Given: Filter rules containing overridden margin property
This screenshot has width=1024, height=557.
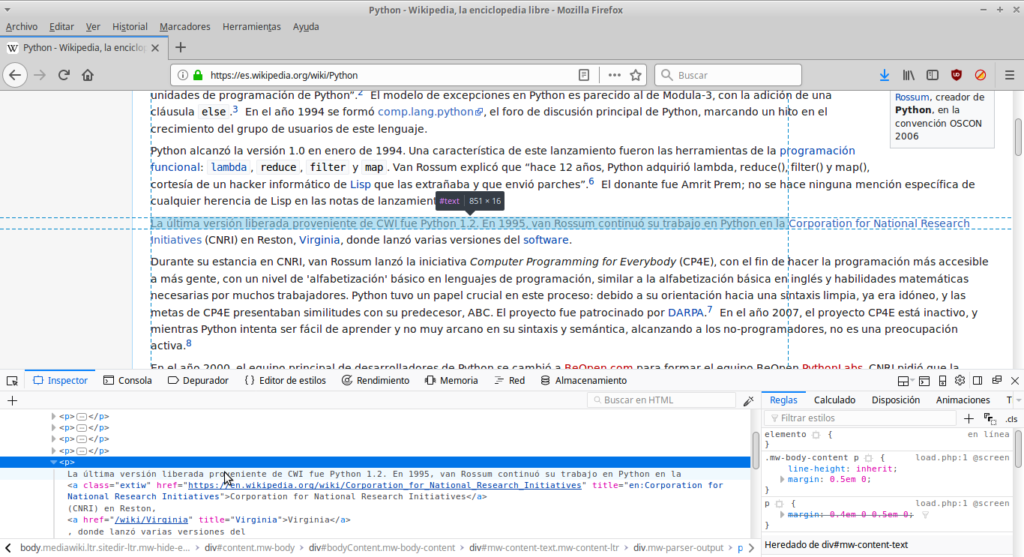Looking at the screenshot, I should pyautogui.click(x=925, y=515).
